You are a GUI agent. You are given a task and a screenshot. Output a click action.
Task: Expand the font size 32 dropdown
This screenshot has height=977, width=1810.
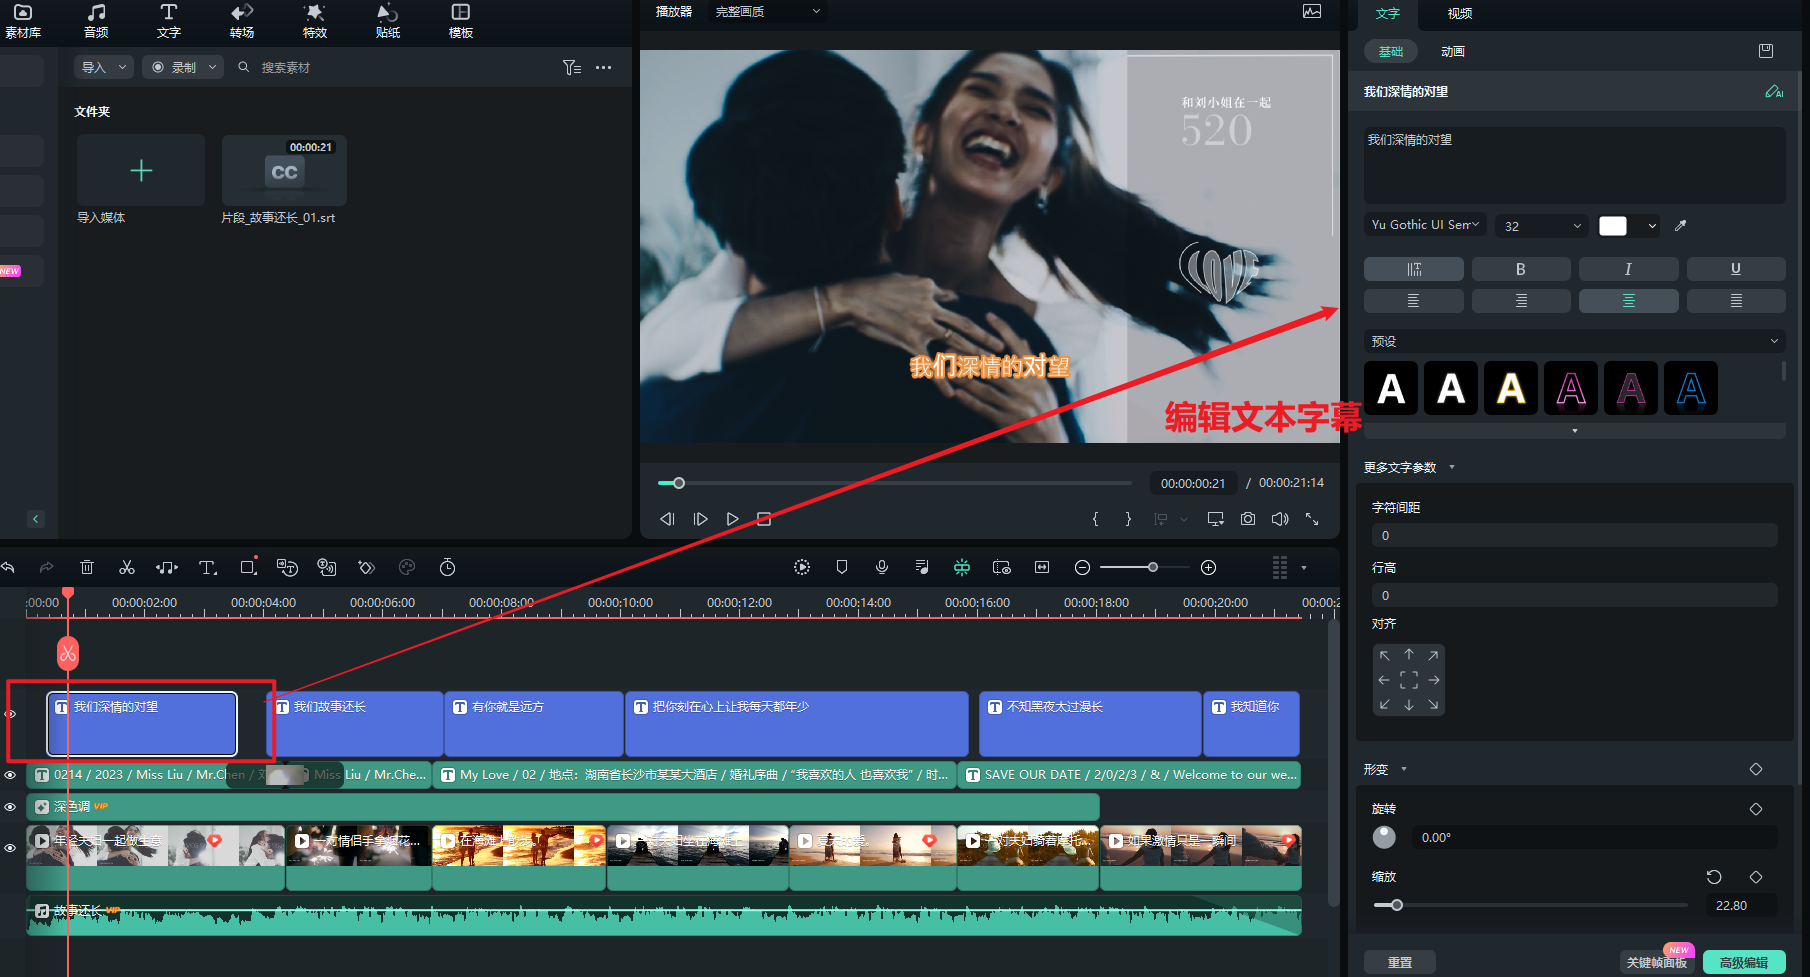1542,226
